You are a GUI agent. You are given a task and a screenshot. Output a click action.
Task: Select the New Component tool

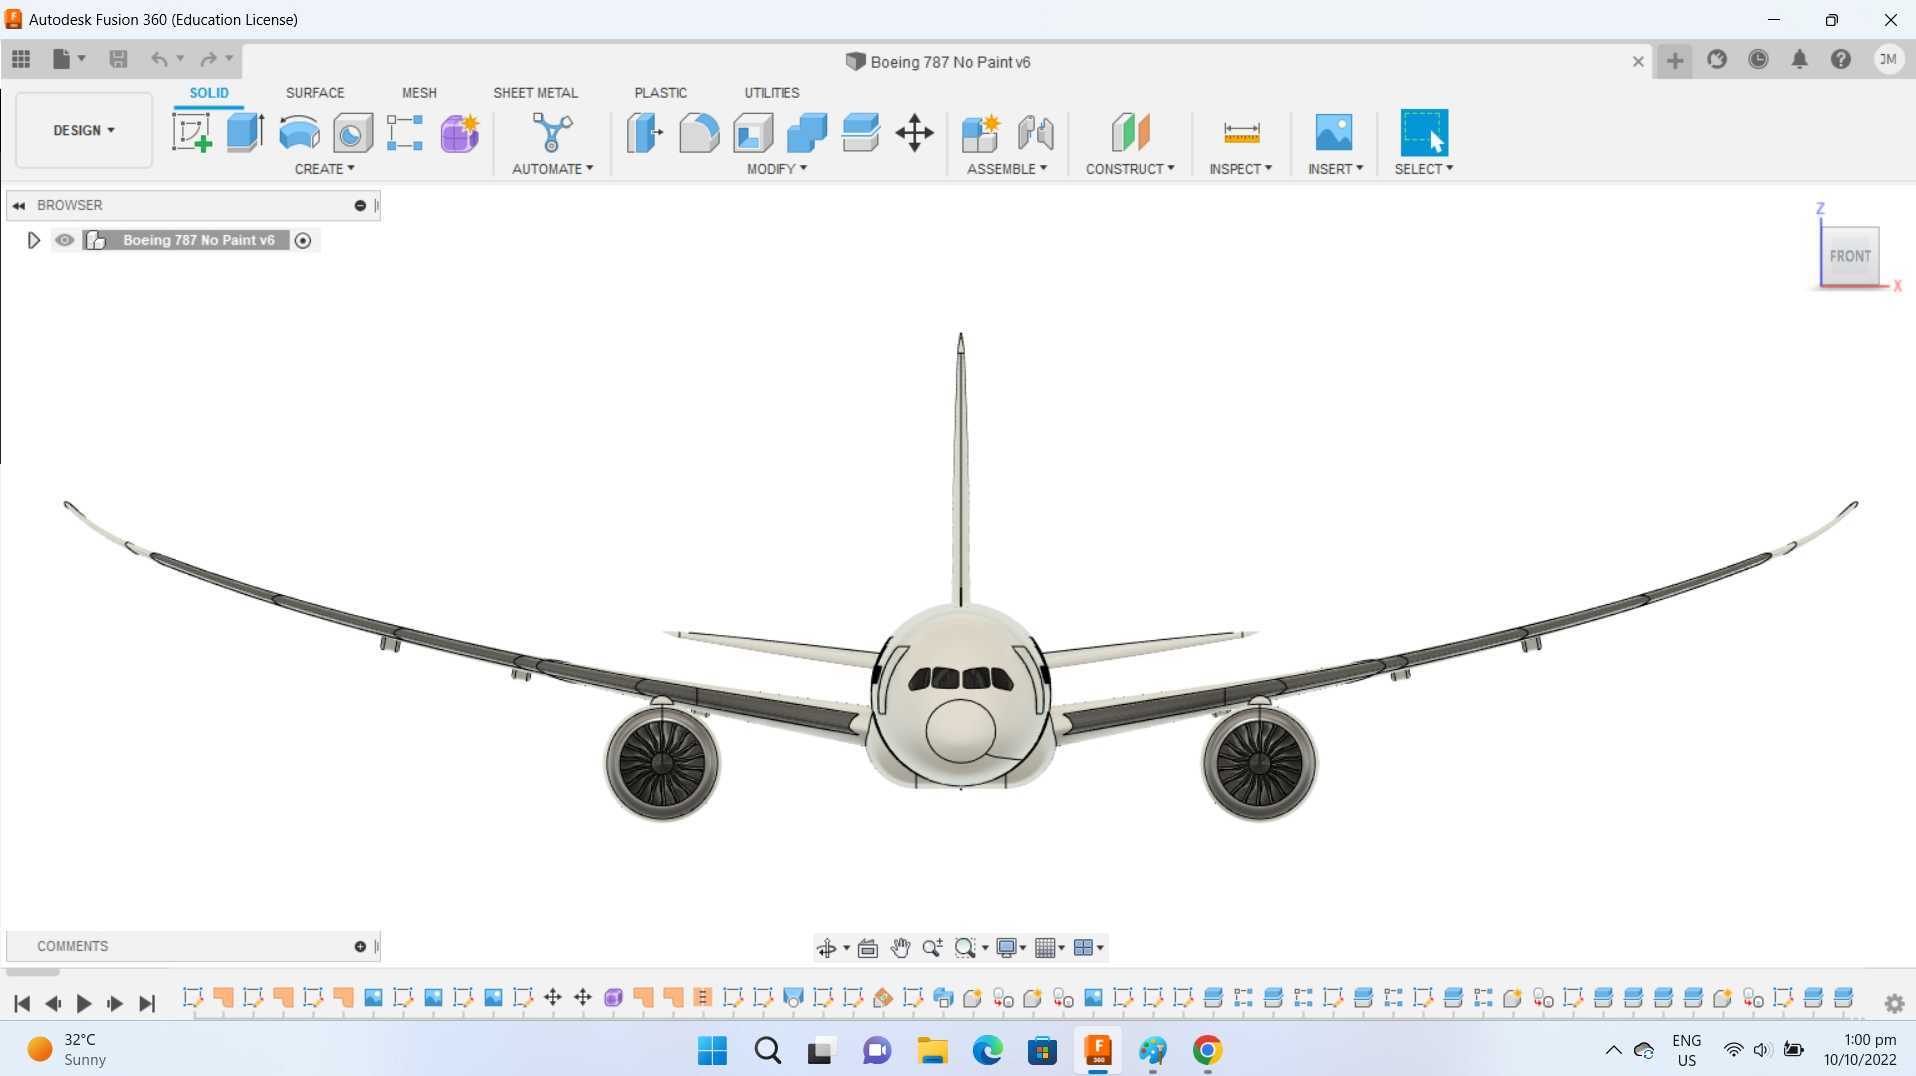pos(981,132)
